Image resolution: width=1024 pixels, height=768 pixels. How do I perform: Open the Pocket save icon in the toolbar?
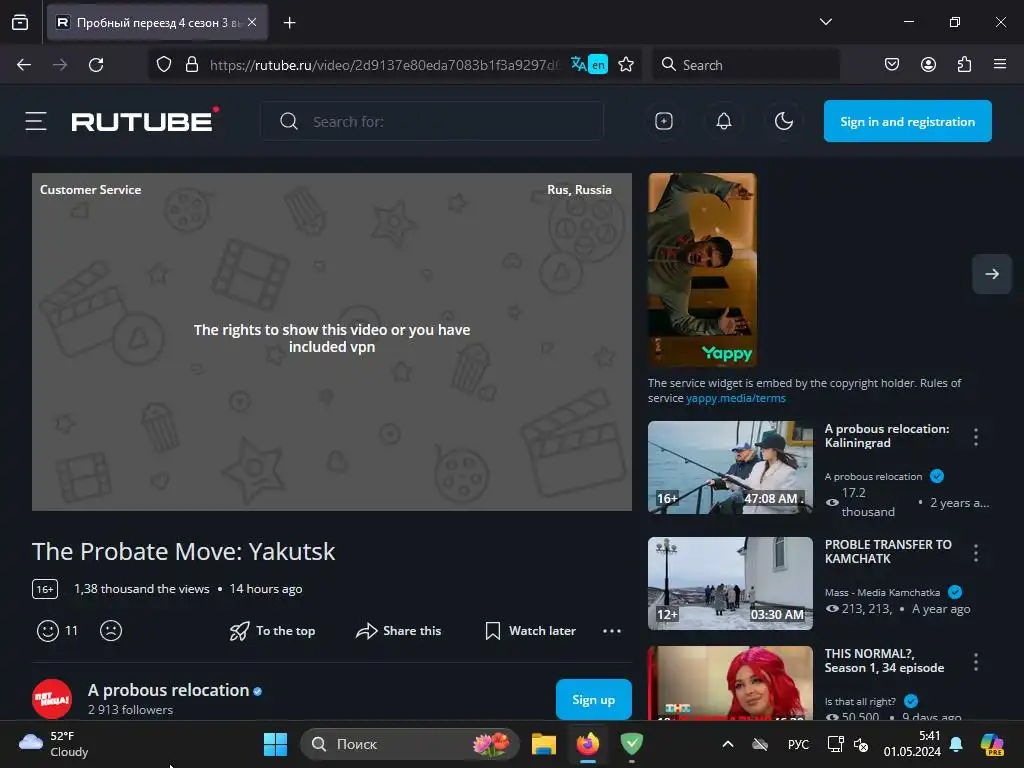(x=892, y=65)
